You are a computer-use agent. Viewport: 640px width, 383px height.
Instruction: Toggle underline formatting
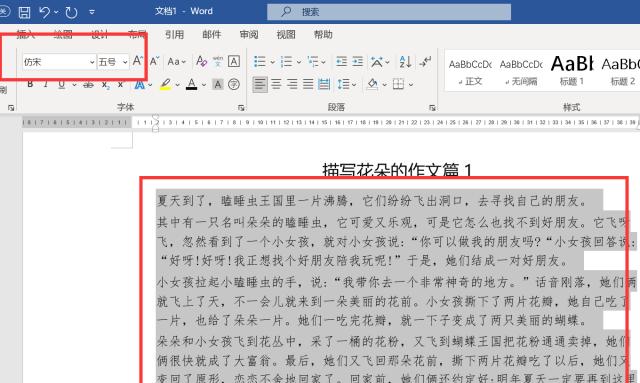(61, 85)
